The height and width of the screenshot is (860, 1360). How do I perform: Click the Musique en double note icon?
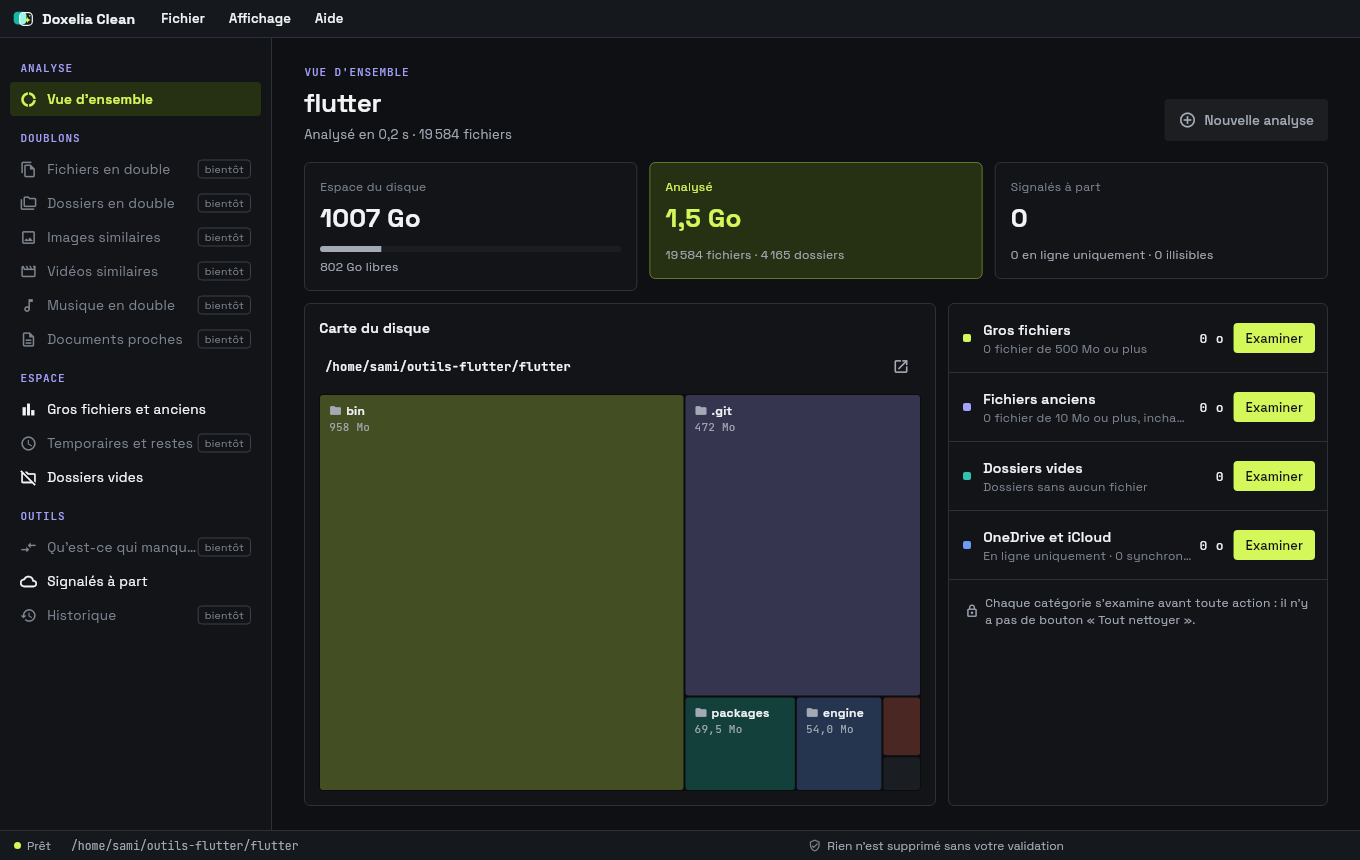click(x=29, y=305)
